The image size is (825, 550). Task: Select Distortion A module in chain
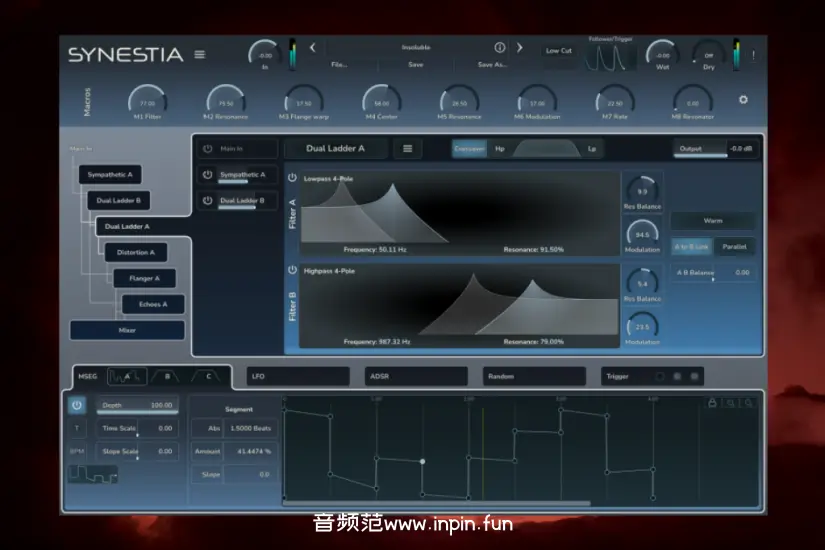click(136, 252)
